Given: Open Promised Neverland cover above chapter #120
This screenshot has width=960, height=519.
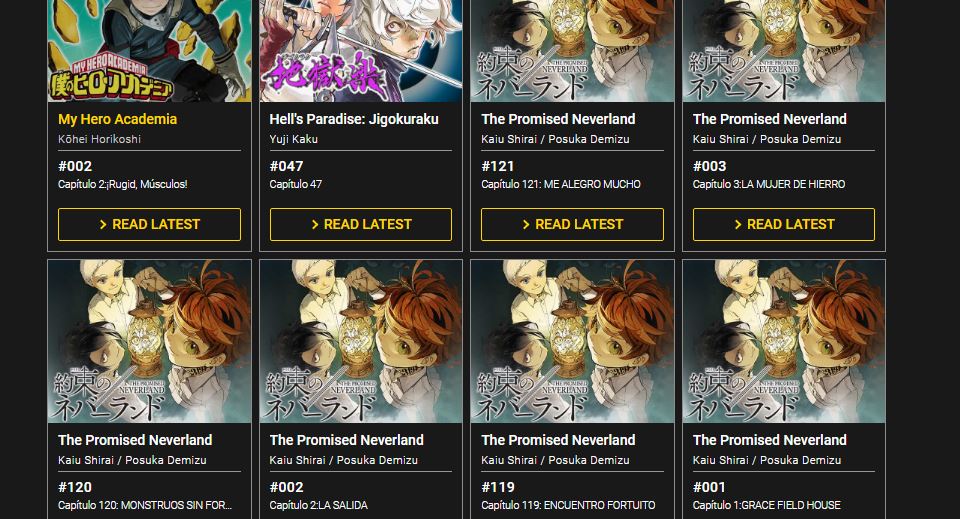Looking at the screenshot, I should point(149,342).
